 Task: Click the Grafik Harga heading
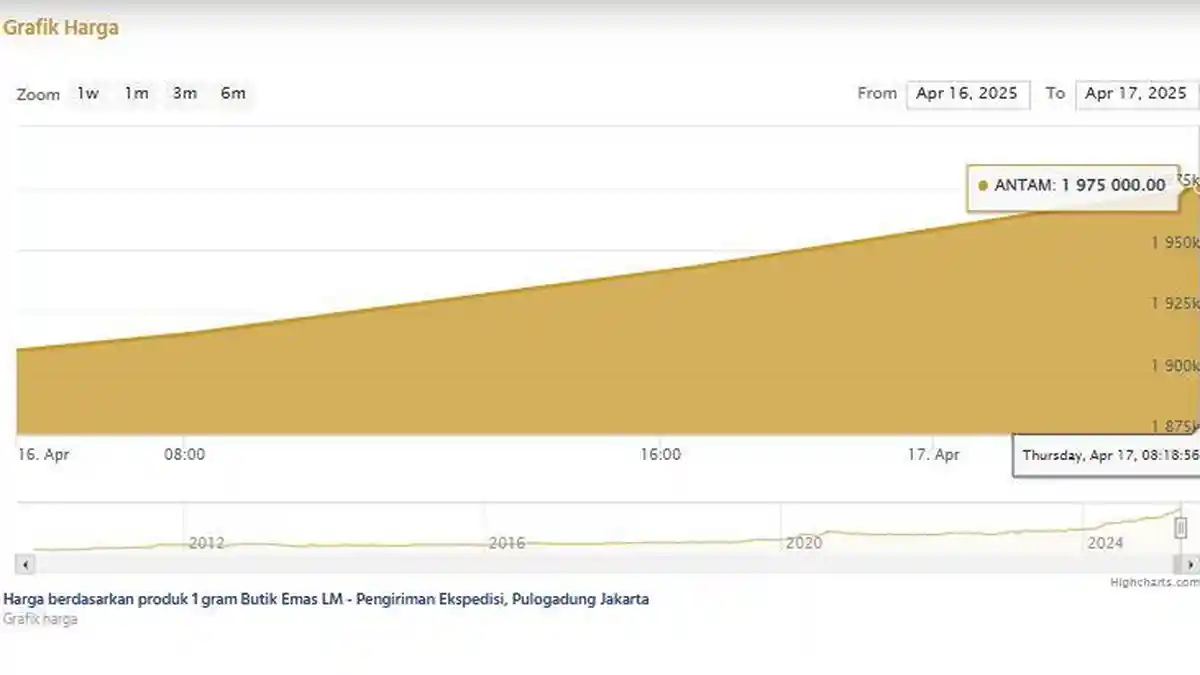click(61, 28)
